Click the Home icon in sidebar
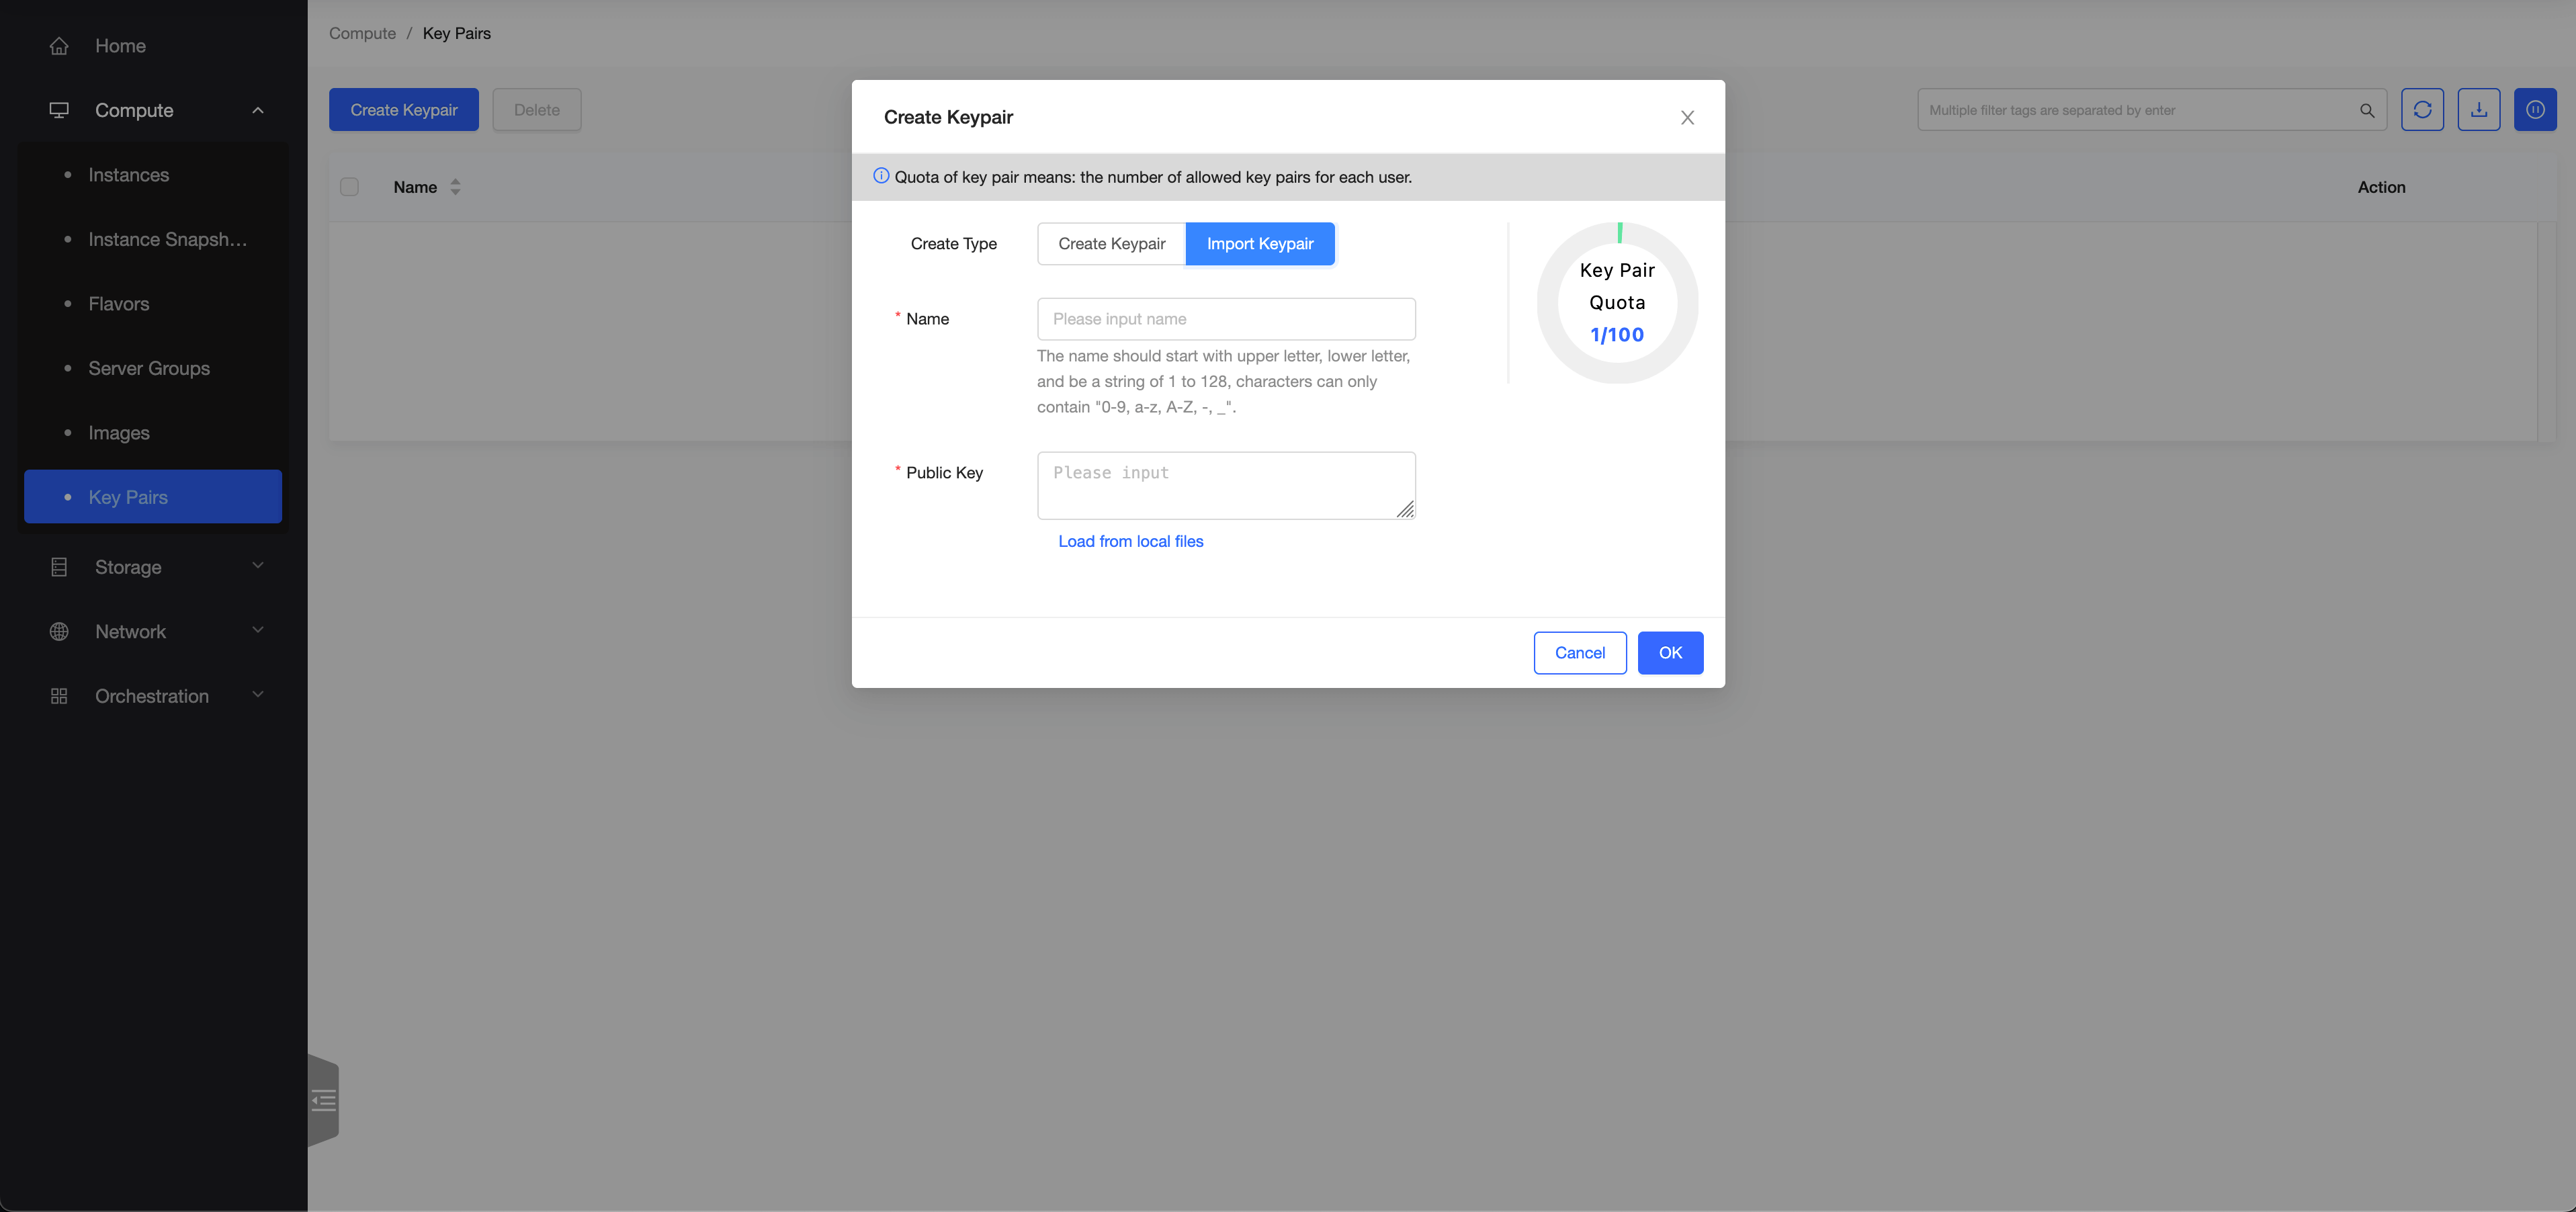This screenshot has width=2576, height=1212. tap(59, 46)
